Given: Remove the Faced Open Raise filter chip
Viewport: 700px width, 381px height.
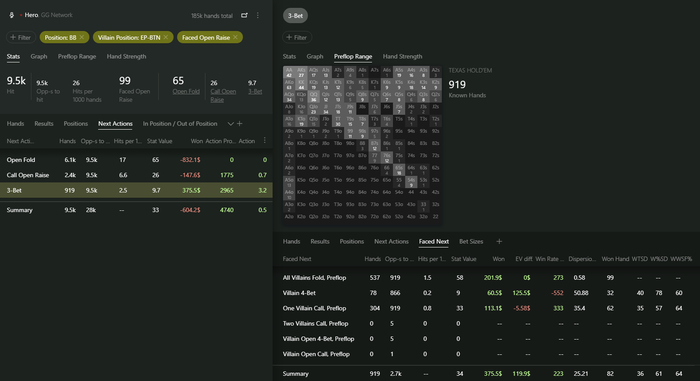Looking at the screenshot, I should pyautogui.click(x=235, y=38).
